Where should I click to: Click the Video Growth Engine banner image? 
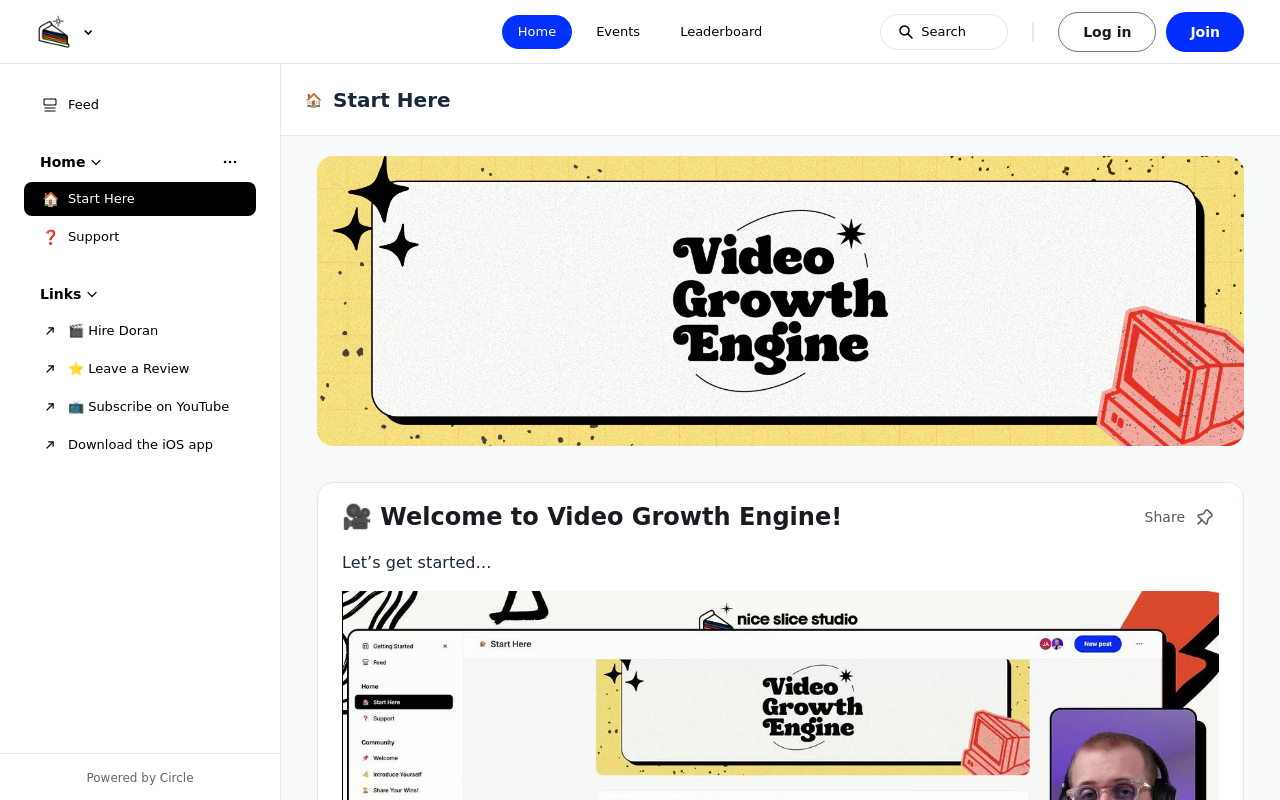[780, 301]
